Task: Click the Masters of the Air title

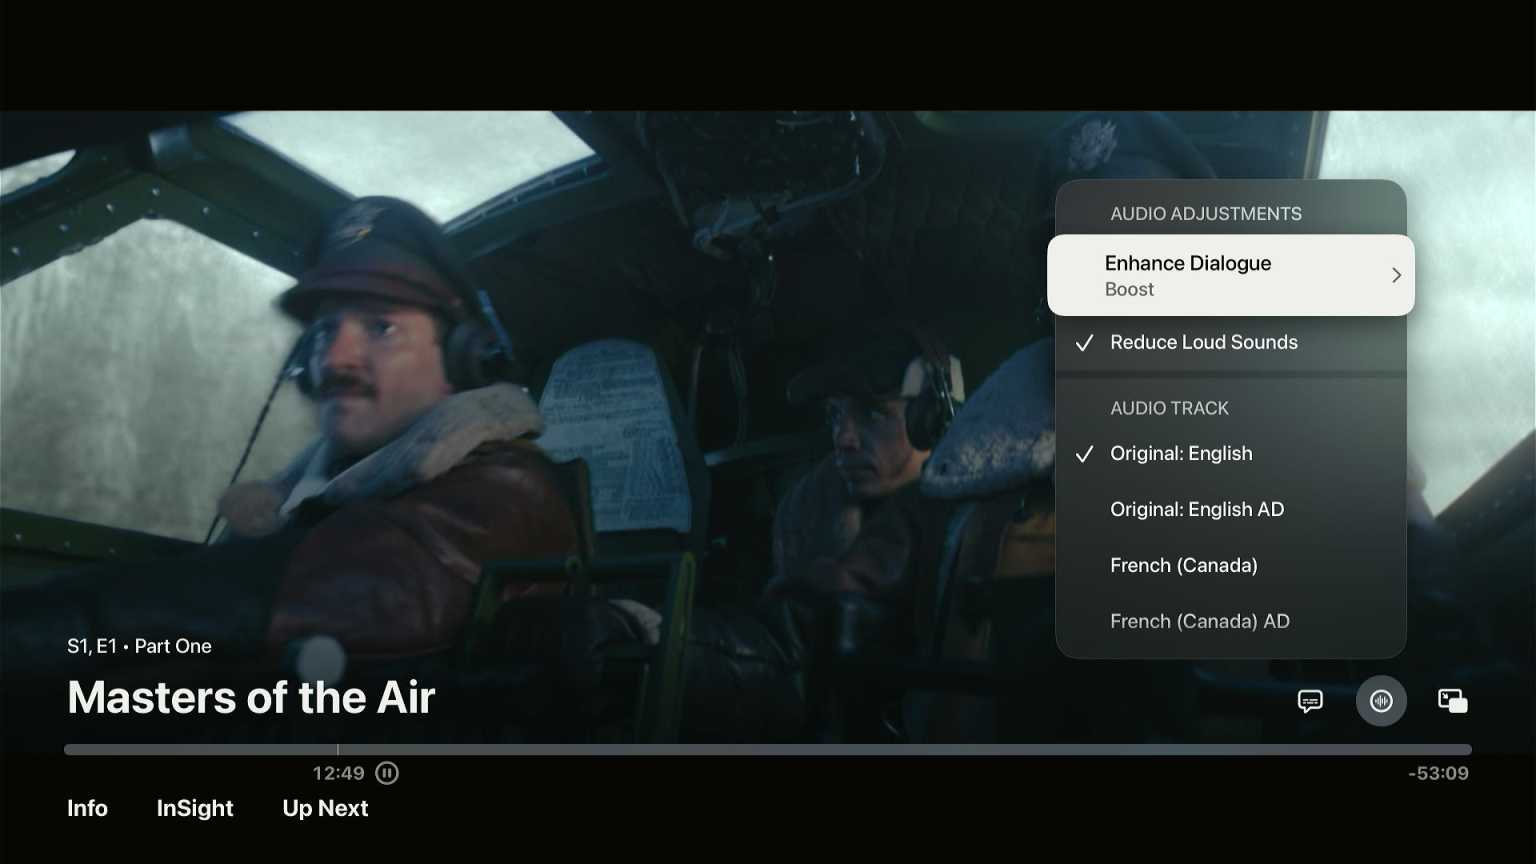Action: click(x=250, y=697)
